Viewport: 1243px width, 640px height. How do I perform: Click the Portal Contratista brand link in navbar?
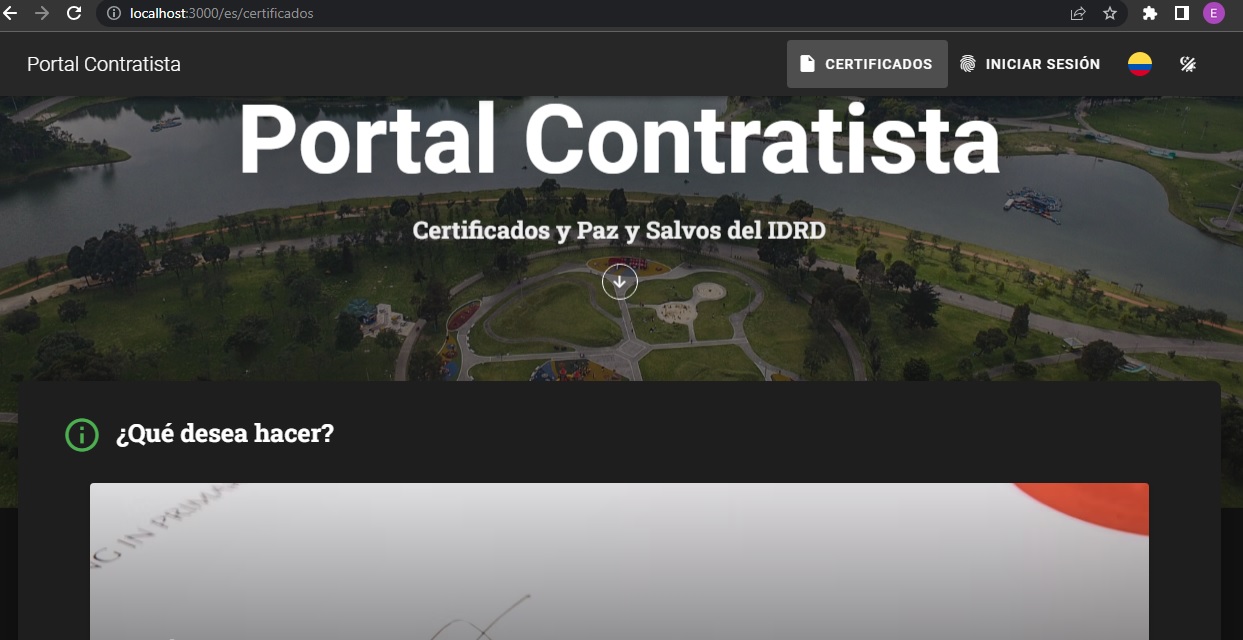(104, 64)
